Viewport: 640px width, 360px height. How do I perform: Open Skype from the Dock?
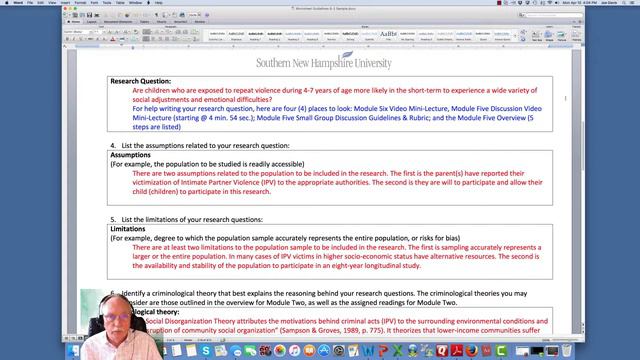[x=206, y=351]
